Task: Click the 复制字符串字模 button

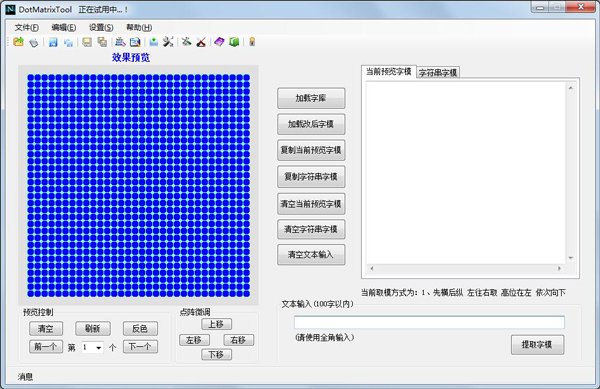Action: pos(311,177)
